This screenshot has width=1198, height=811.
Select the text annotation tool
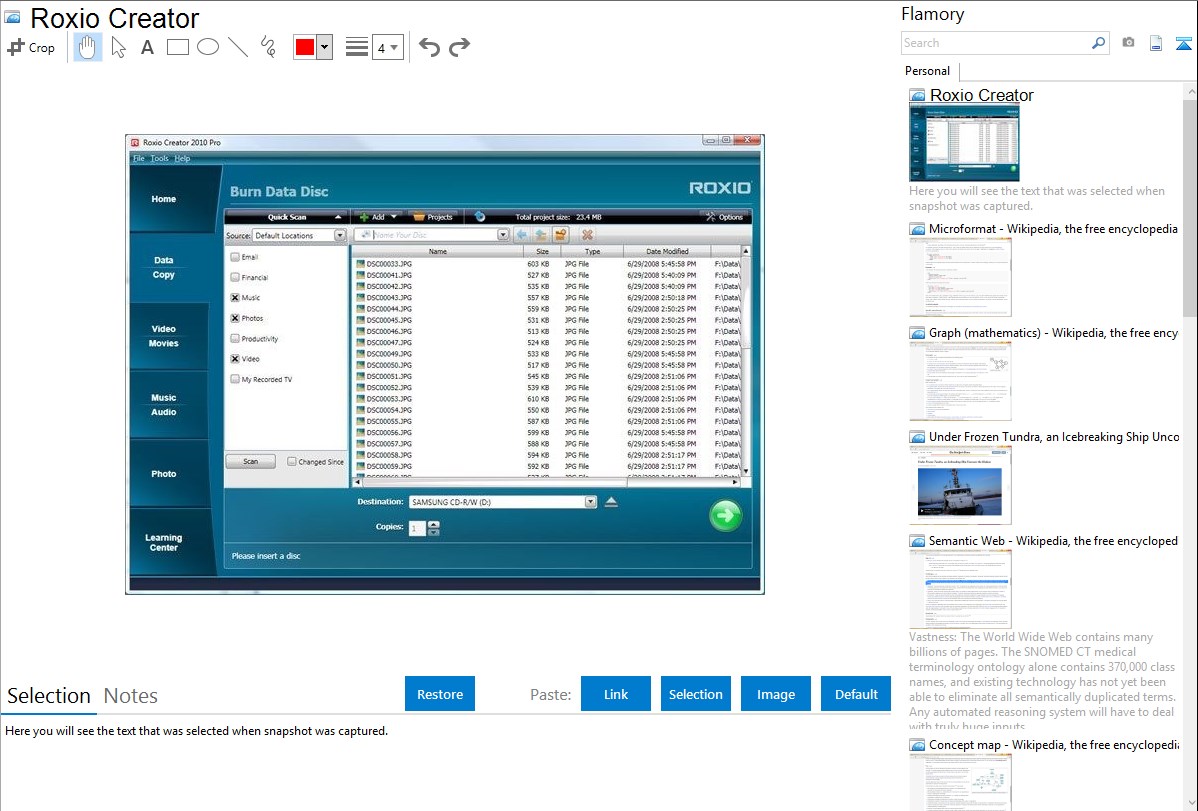pyautogui.click(x=147, y=47)
